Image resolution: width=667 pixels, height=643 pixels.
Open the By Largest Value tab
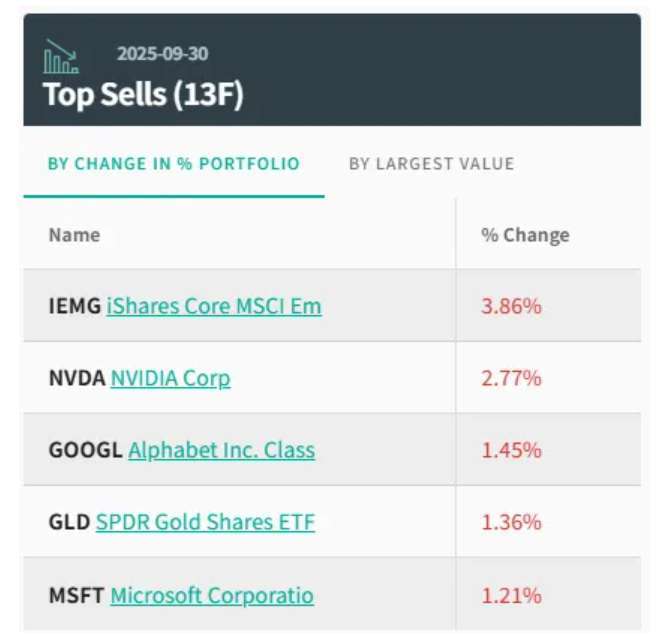pos(431,164)
